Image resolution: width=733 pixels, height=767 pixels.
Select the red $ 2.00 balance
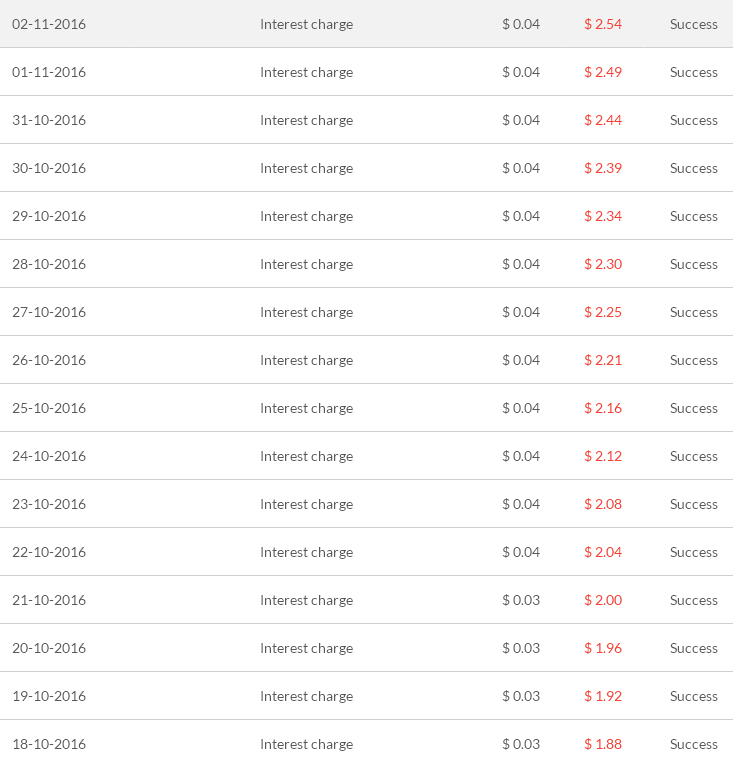click(603, 600)
